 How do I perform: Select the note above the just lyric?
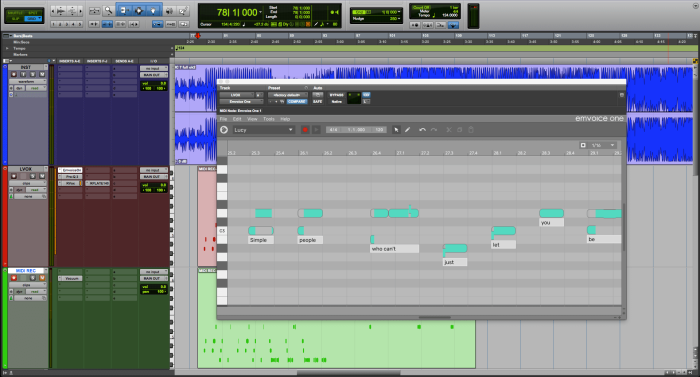[455, 248]
